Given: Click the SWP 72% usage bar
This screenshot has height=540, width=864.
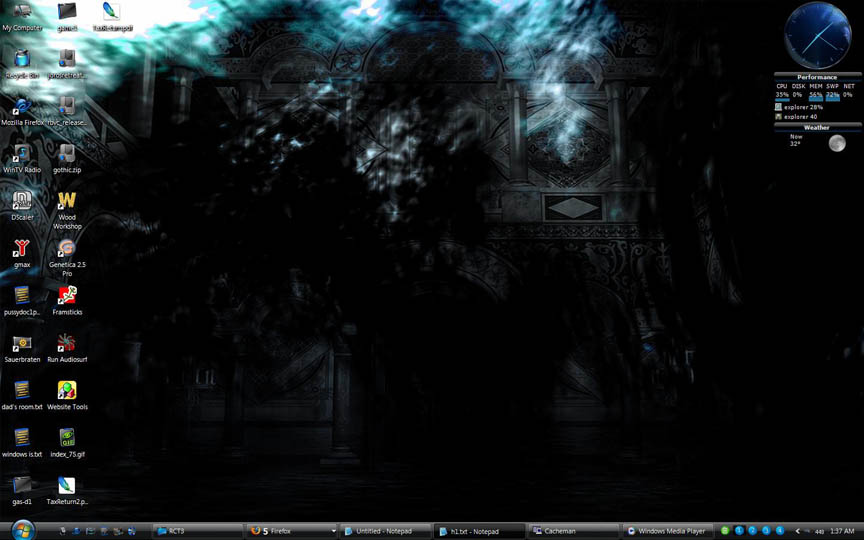Looking at the screenshot, I should (833, 97).
